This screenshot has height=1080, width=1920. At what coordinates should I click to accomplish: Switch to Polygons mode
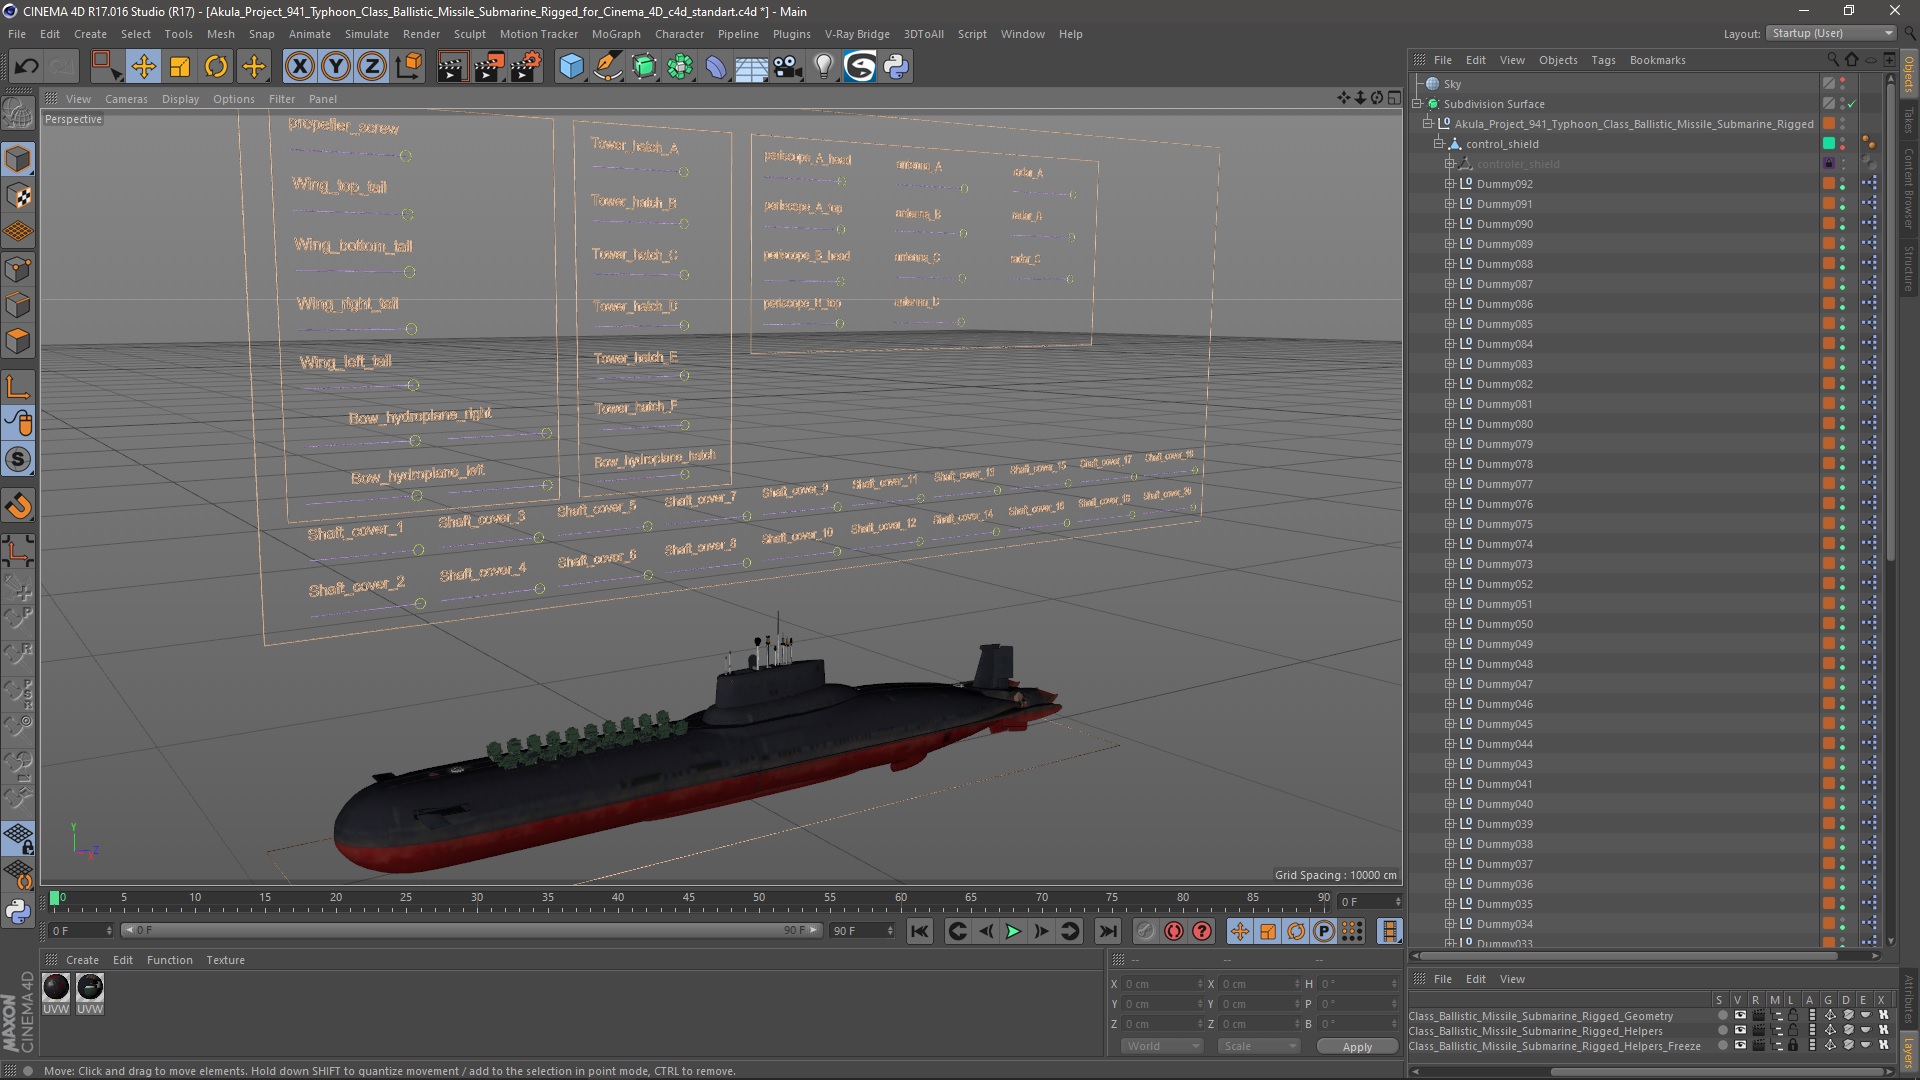(18, 341)
